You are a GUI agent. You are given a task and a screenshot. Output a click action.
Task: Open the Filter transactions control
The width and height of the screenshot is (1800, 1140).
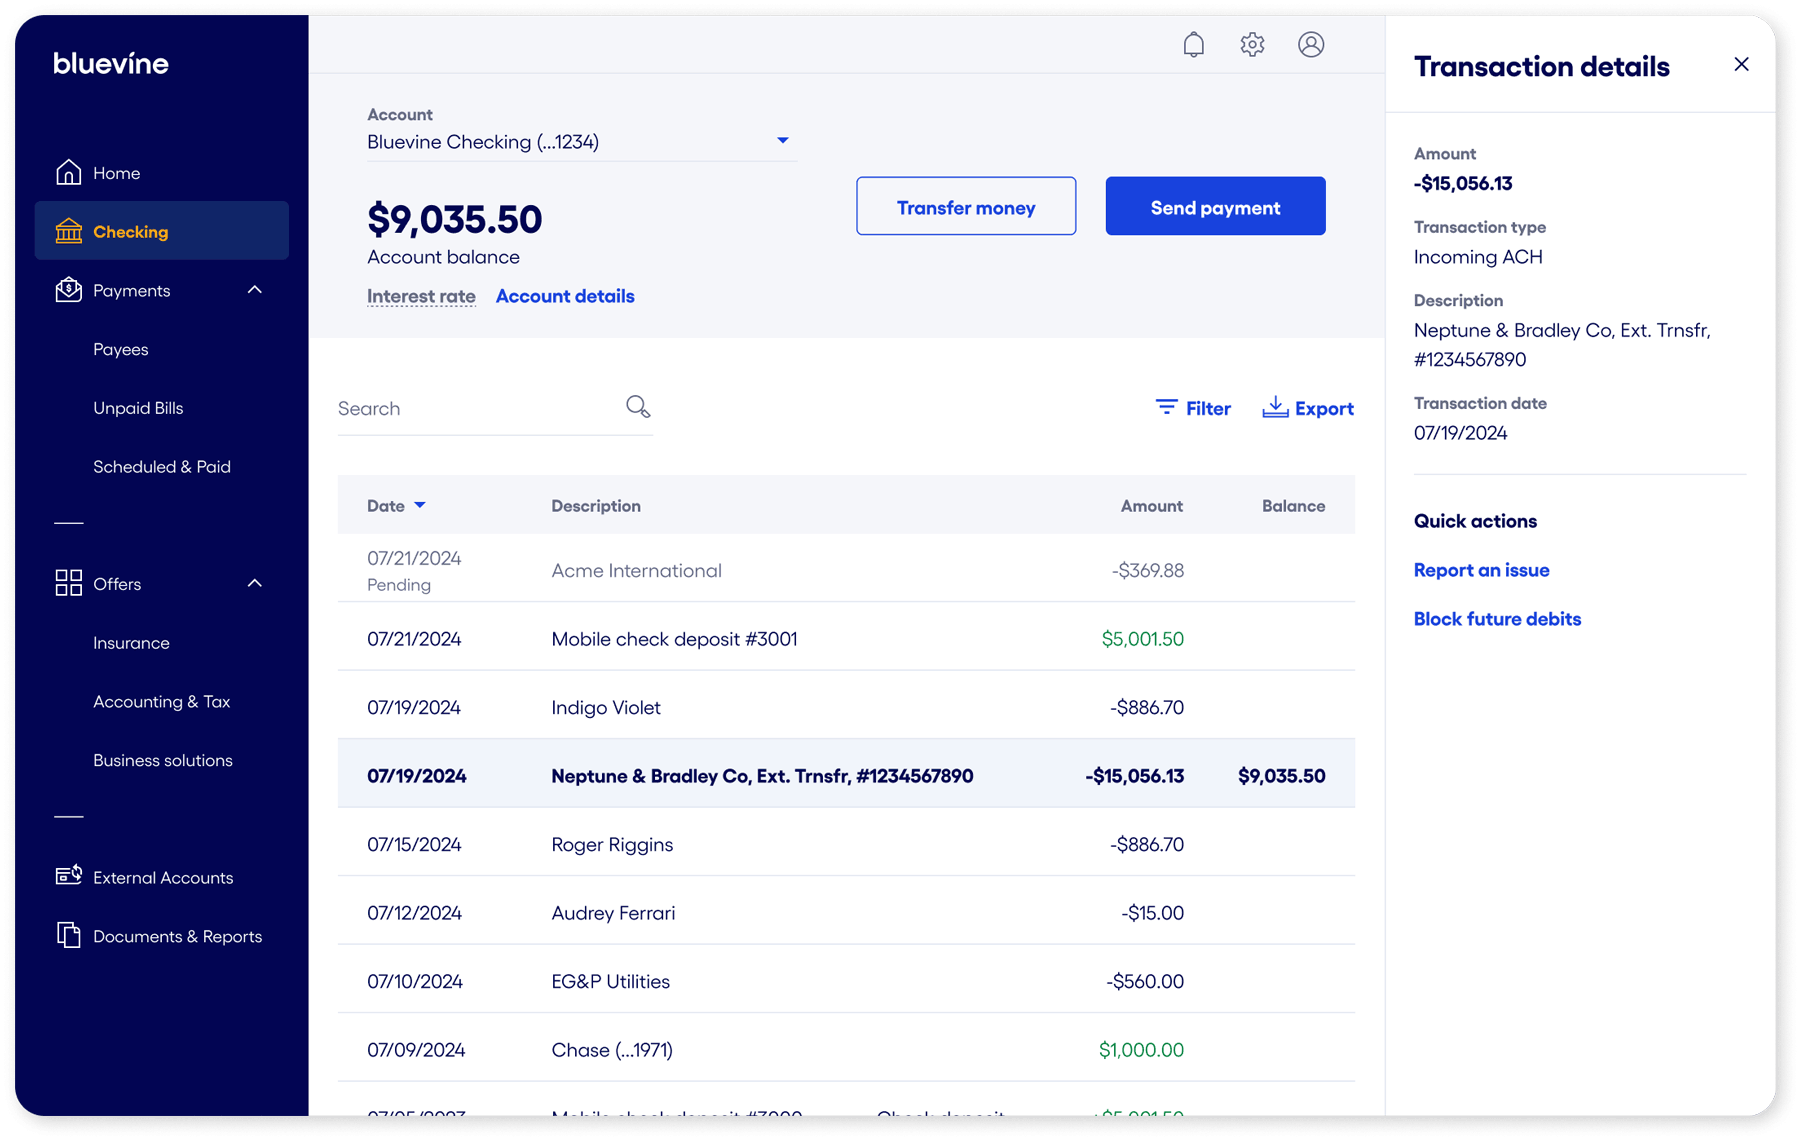click(1193, 408)
